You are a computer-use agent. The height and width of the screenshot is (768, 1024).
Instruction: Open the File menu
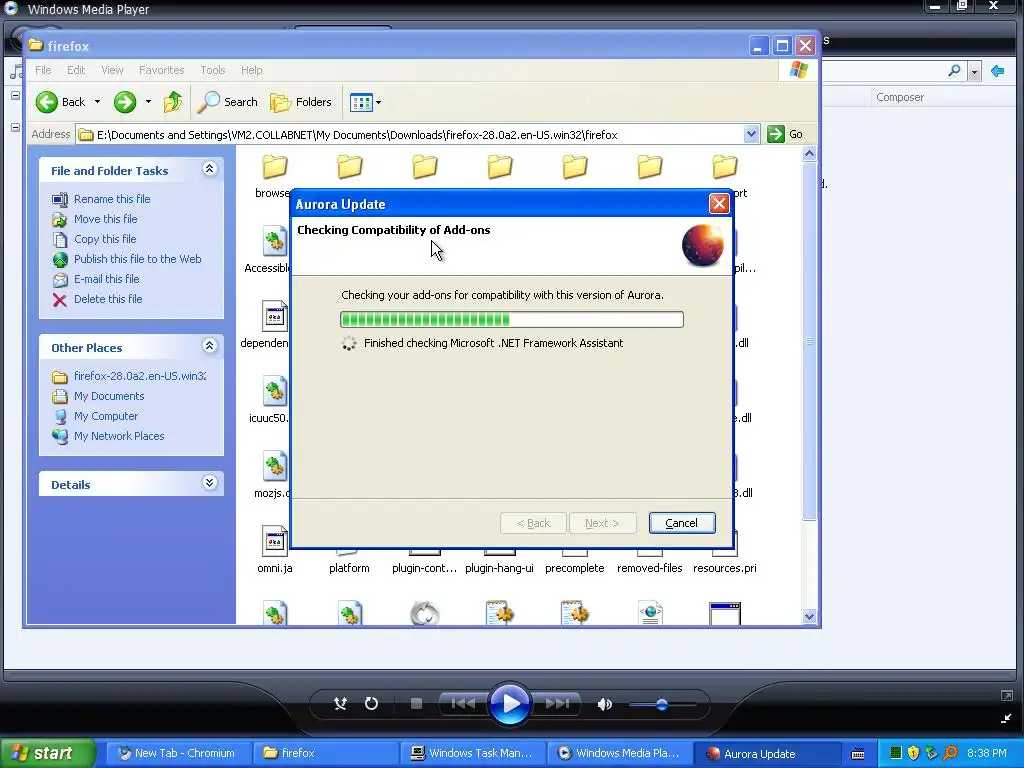coord(43,70)
